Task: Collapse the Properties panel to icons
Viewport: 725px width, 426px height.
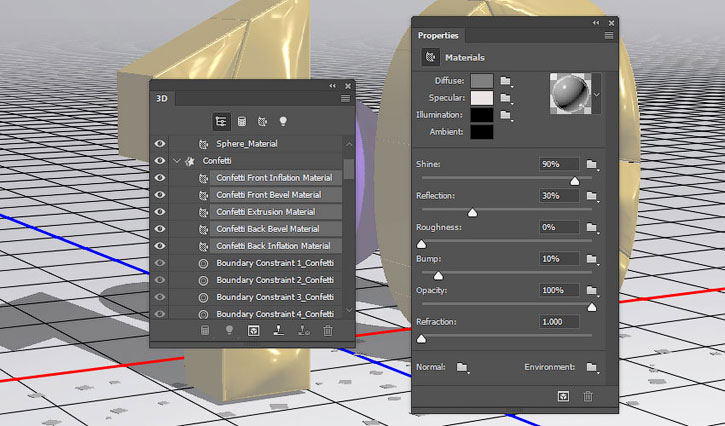Action: pyautogui.click(x=596, y=23)
